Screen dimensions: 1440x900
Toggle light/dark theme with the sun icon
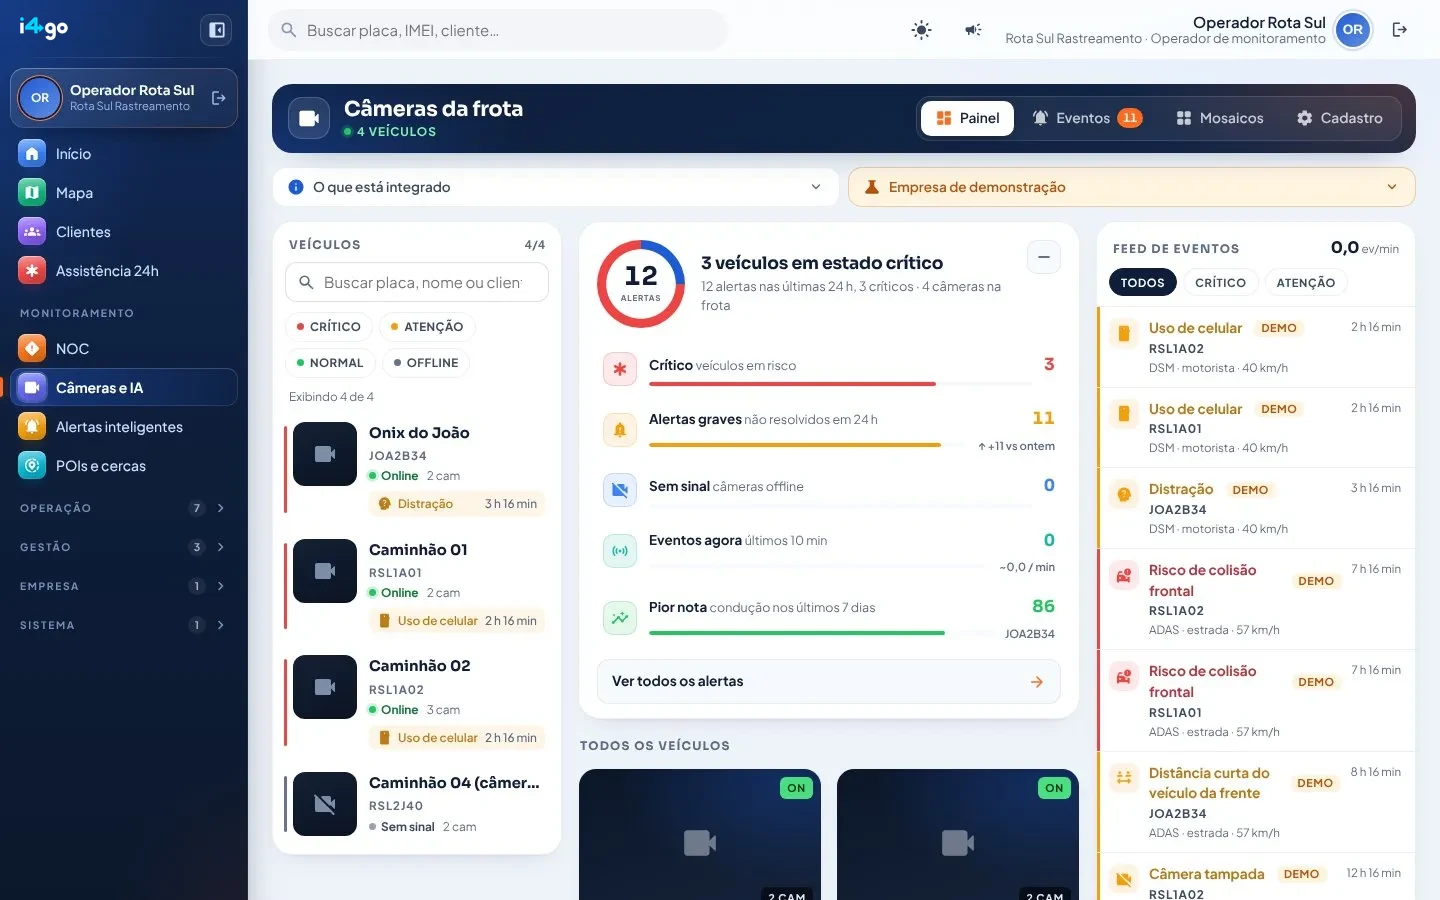[921, 30]
